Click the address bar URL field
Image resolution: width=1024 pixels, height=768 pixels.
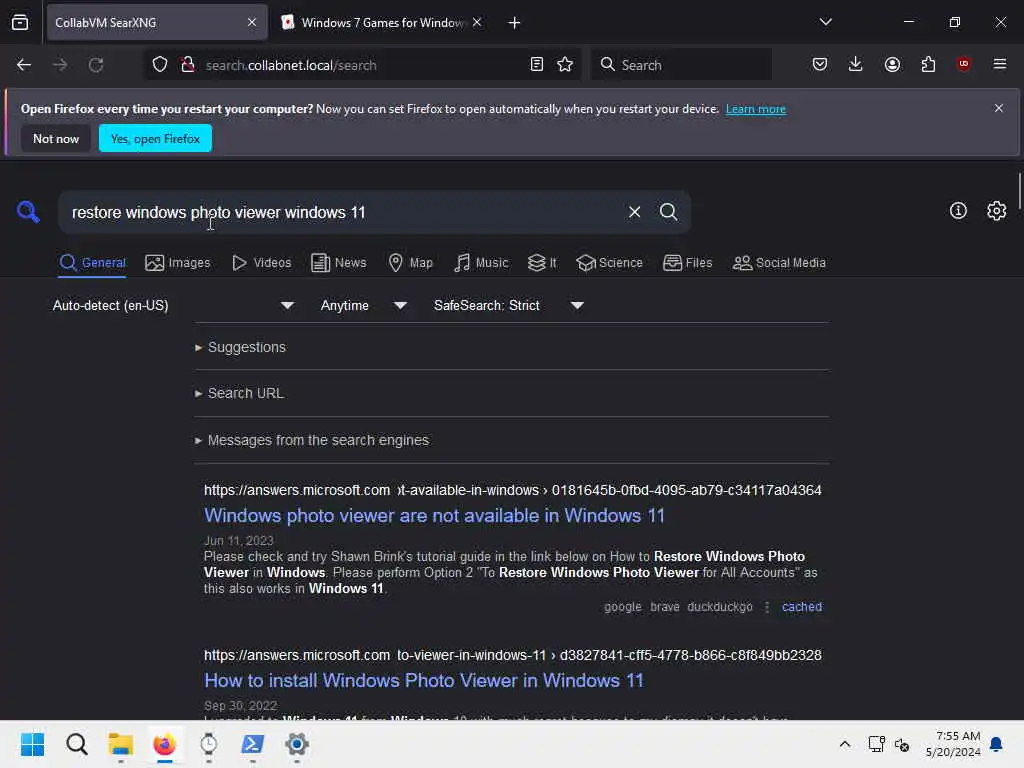pyautogui.click(x=361, y=65)
